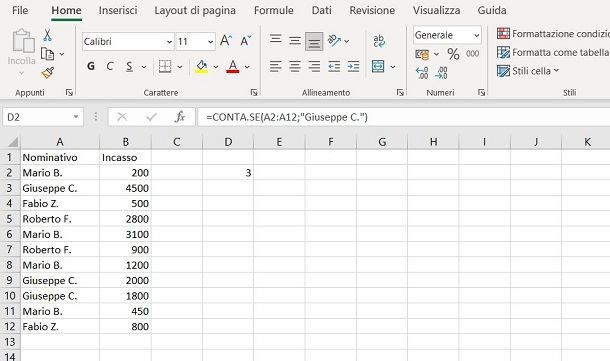This screenshot has height=361, width=610.
Task: Open the File tab
Action: pos(20,10)
